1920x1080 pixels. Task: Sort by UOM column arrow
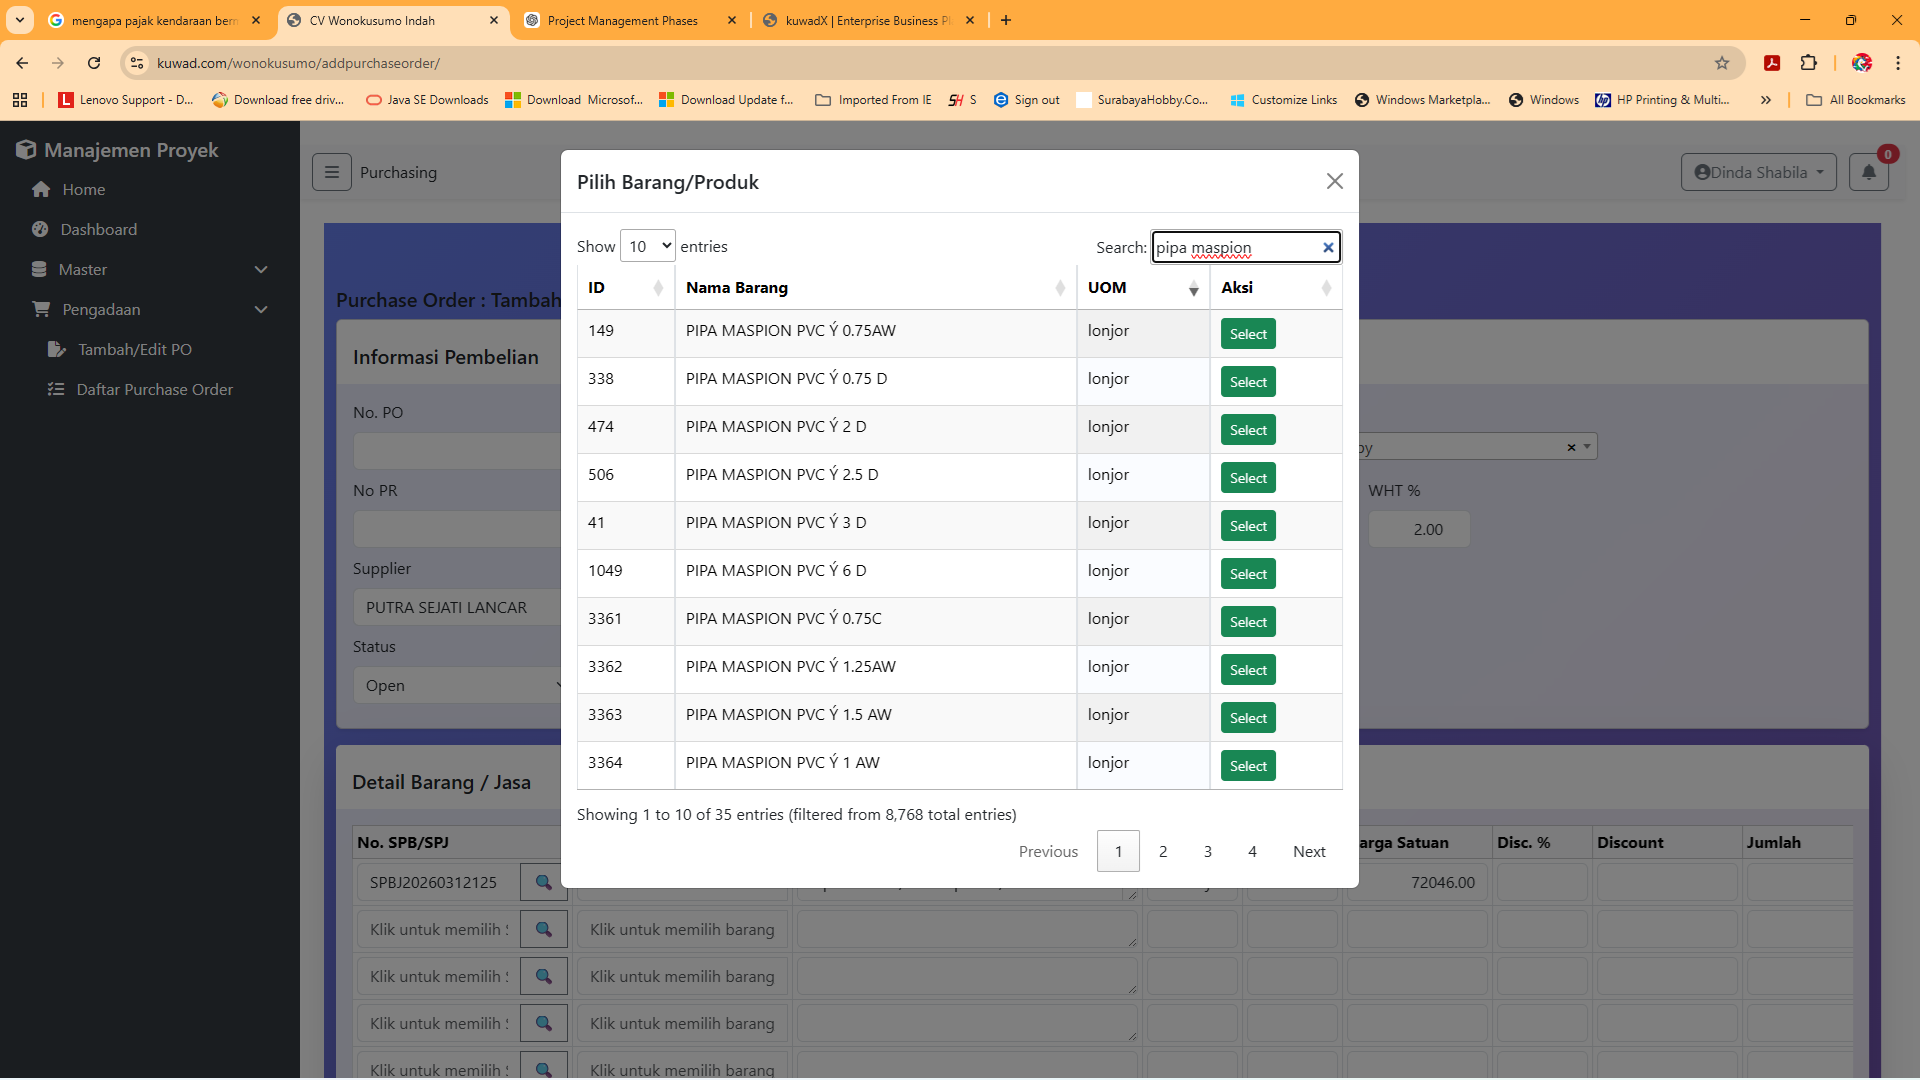tap(1193, 289)
